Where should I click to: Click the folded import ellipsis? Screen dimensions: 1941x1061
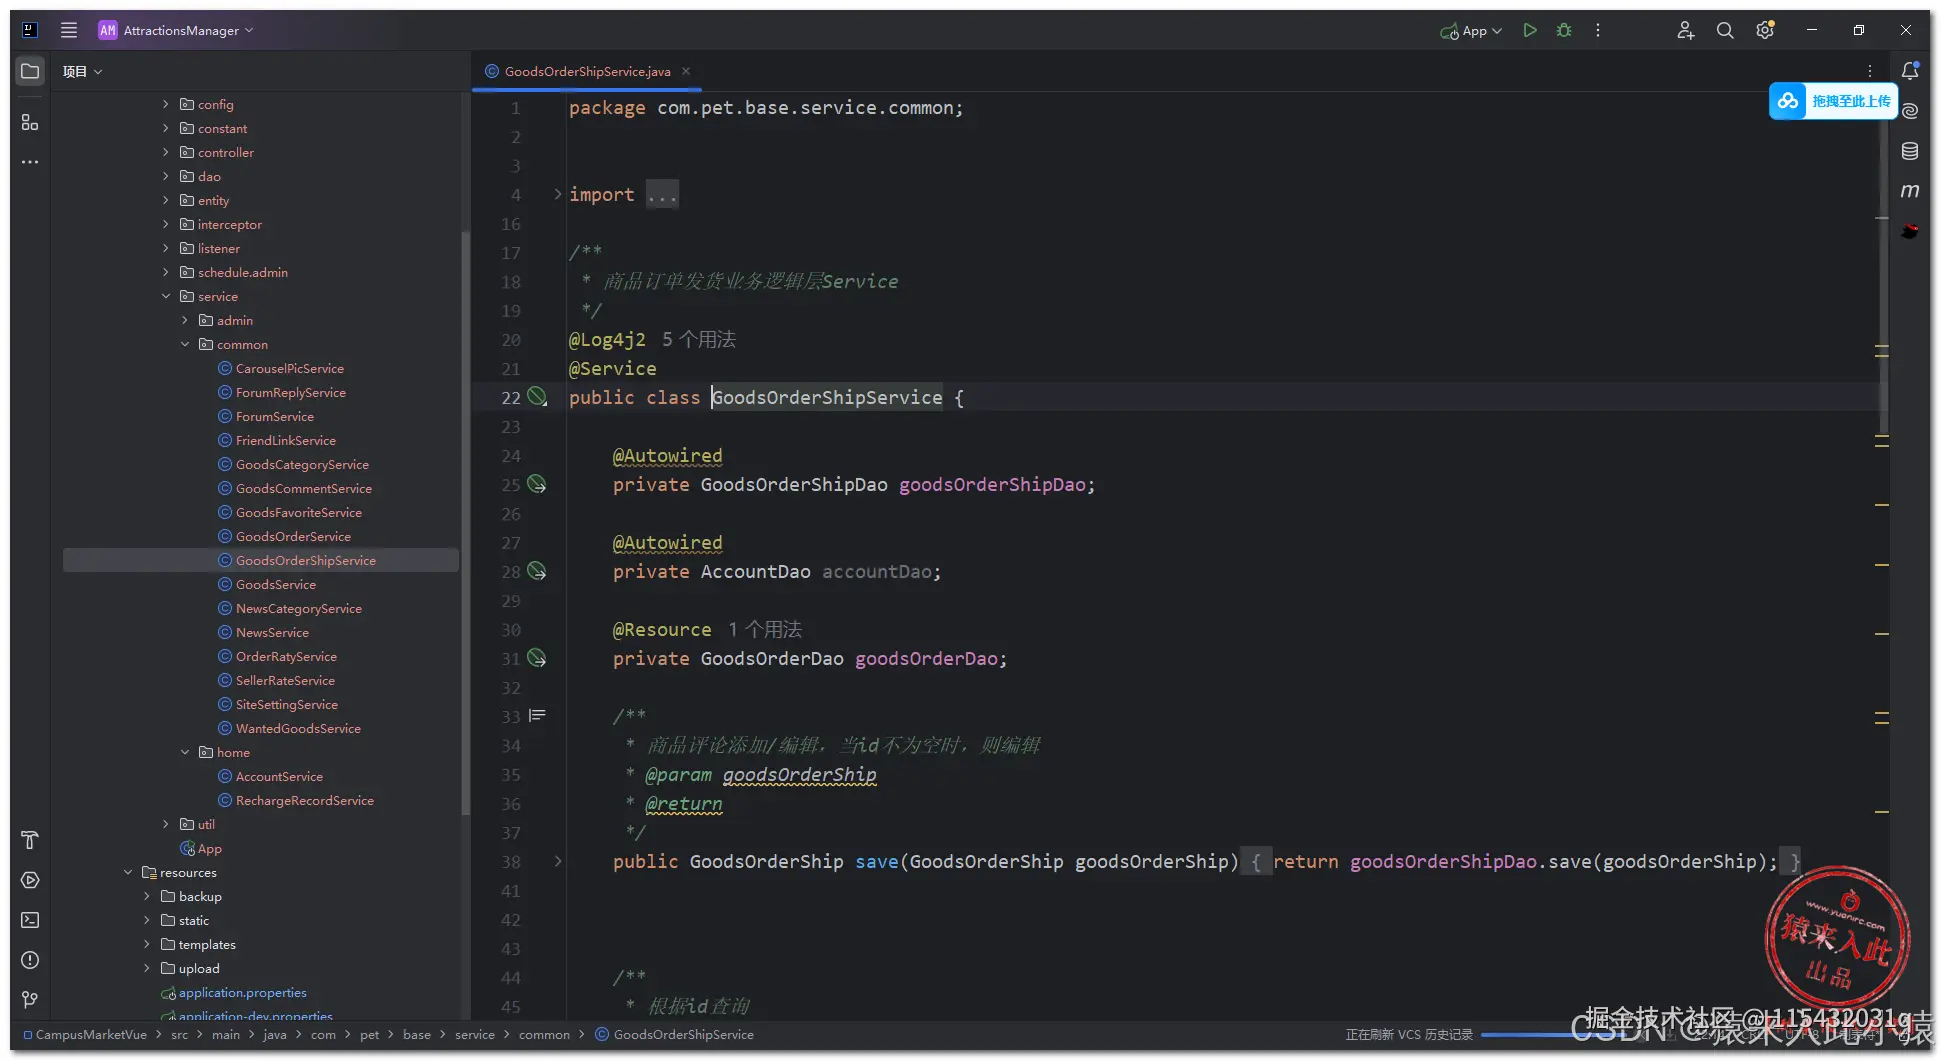[x=662, y=194]
